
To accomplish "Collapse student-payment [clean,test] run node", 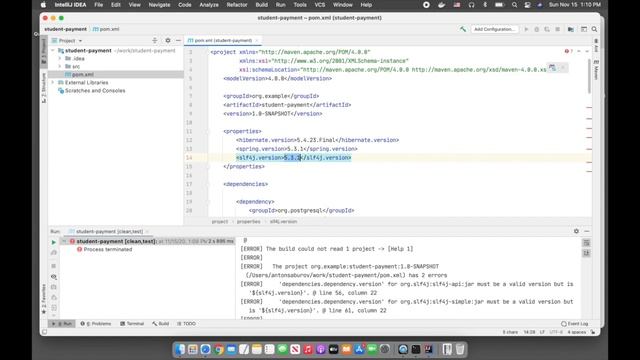I will [x=64, y=241].
